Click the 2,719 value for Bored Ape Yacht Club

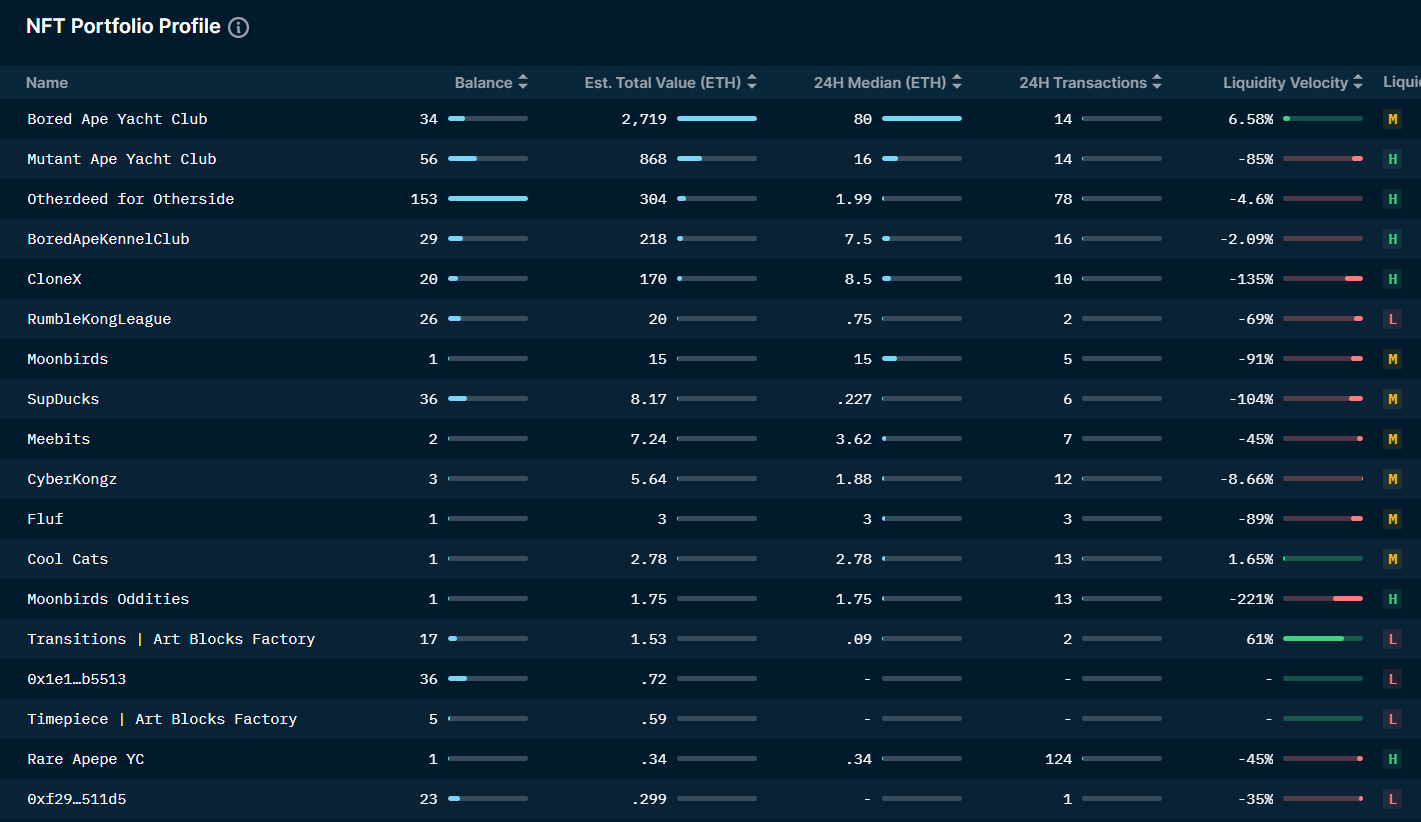tap(644, 119)
